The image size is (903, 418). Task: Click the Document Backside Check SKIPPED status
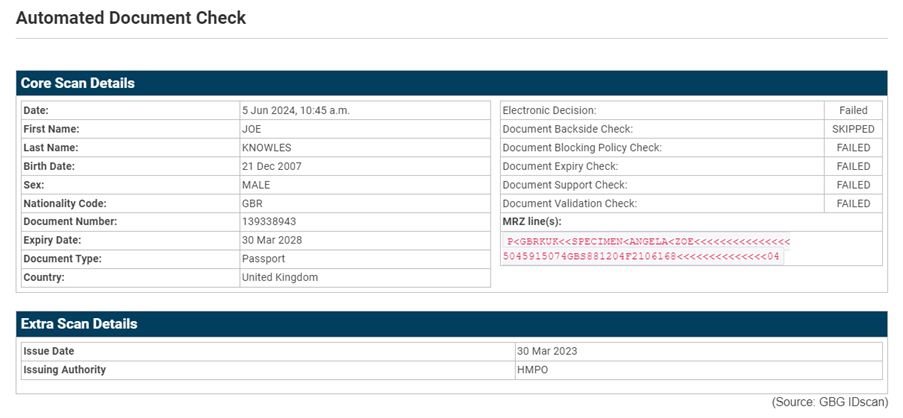point(853,129)
